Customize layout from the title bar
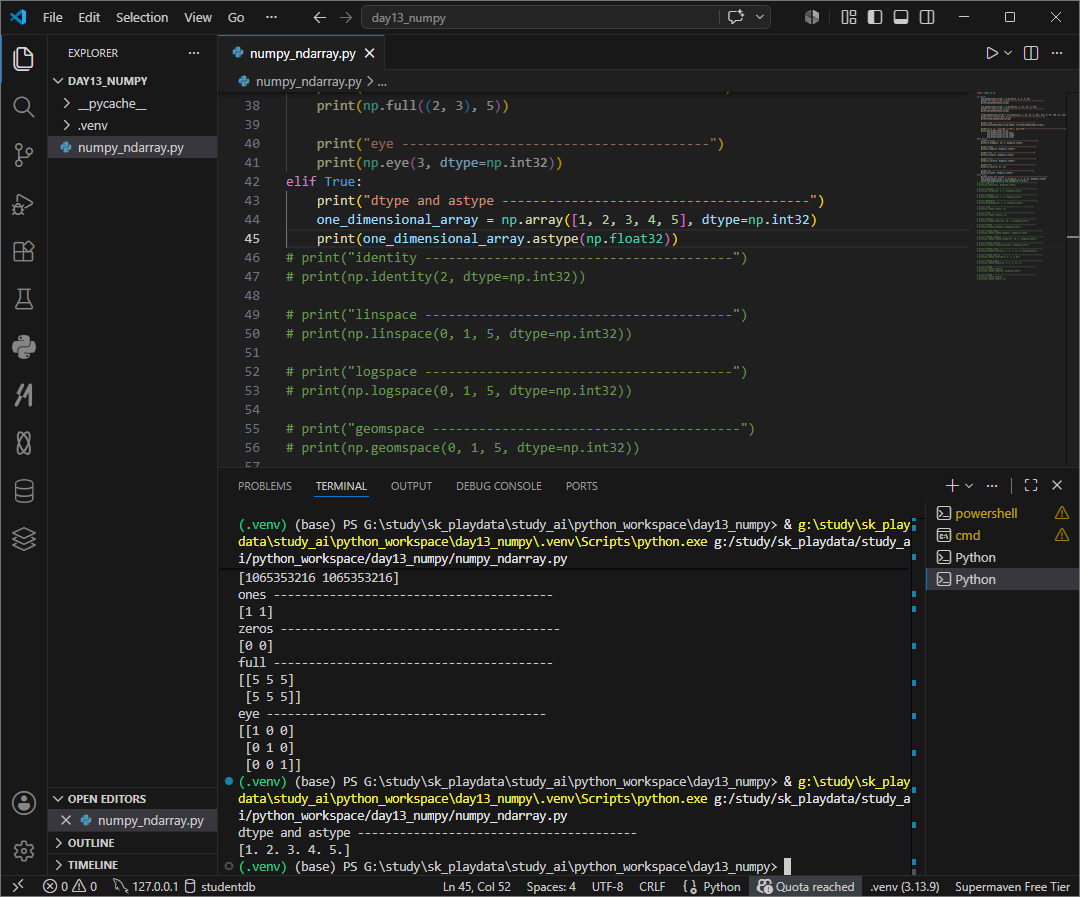The height and width of the screenshot is (897, 1080). tap(849, 17)
